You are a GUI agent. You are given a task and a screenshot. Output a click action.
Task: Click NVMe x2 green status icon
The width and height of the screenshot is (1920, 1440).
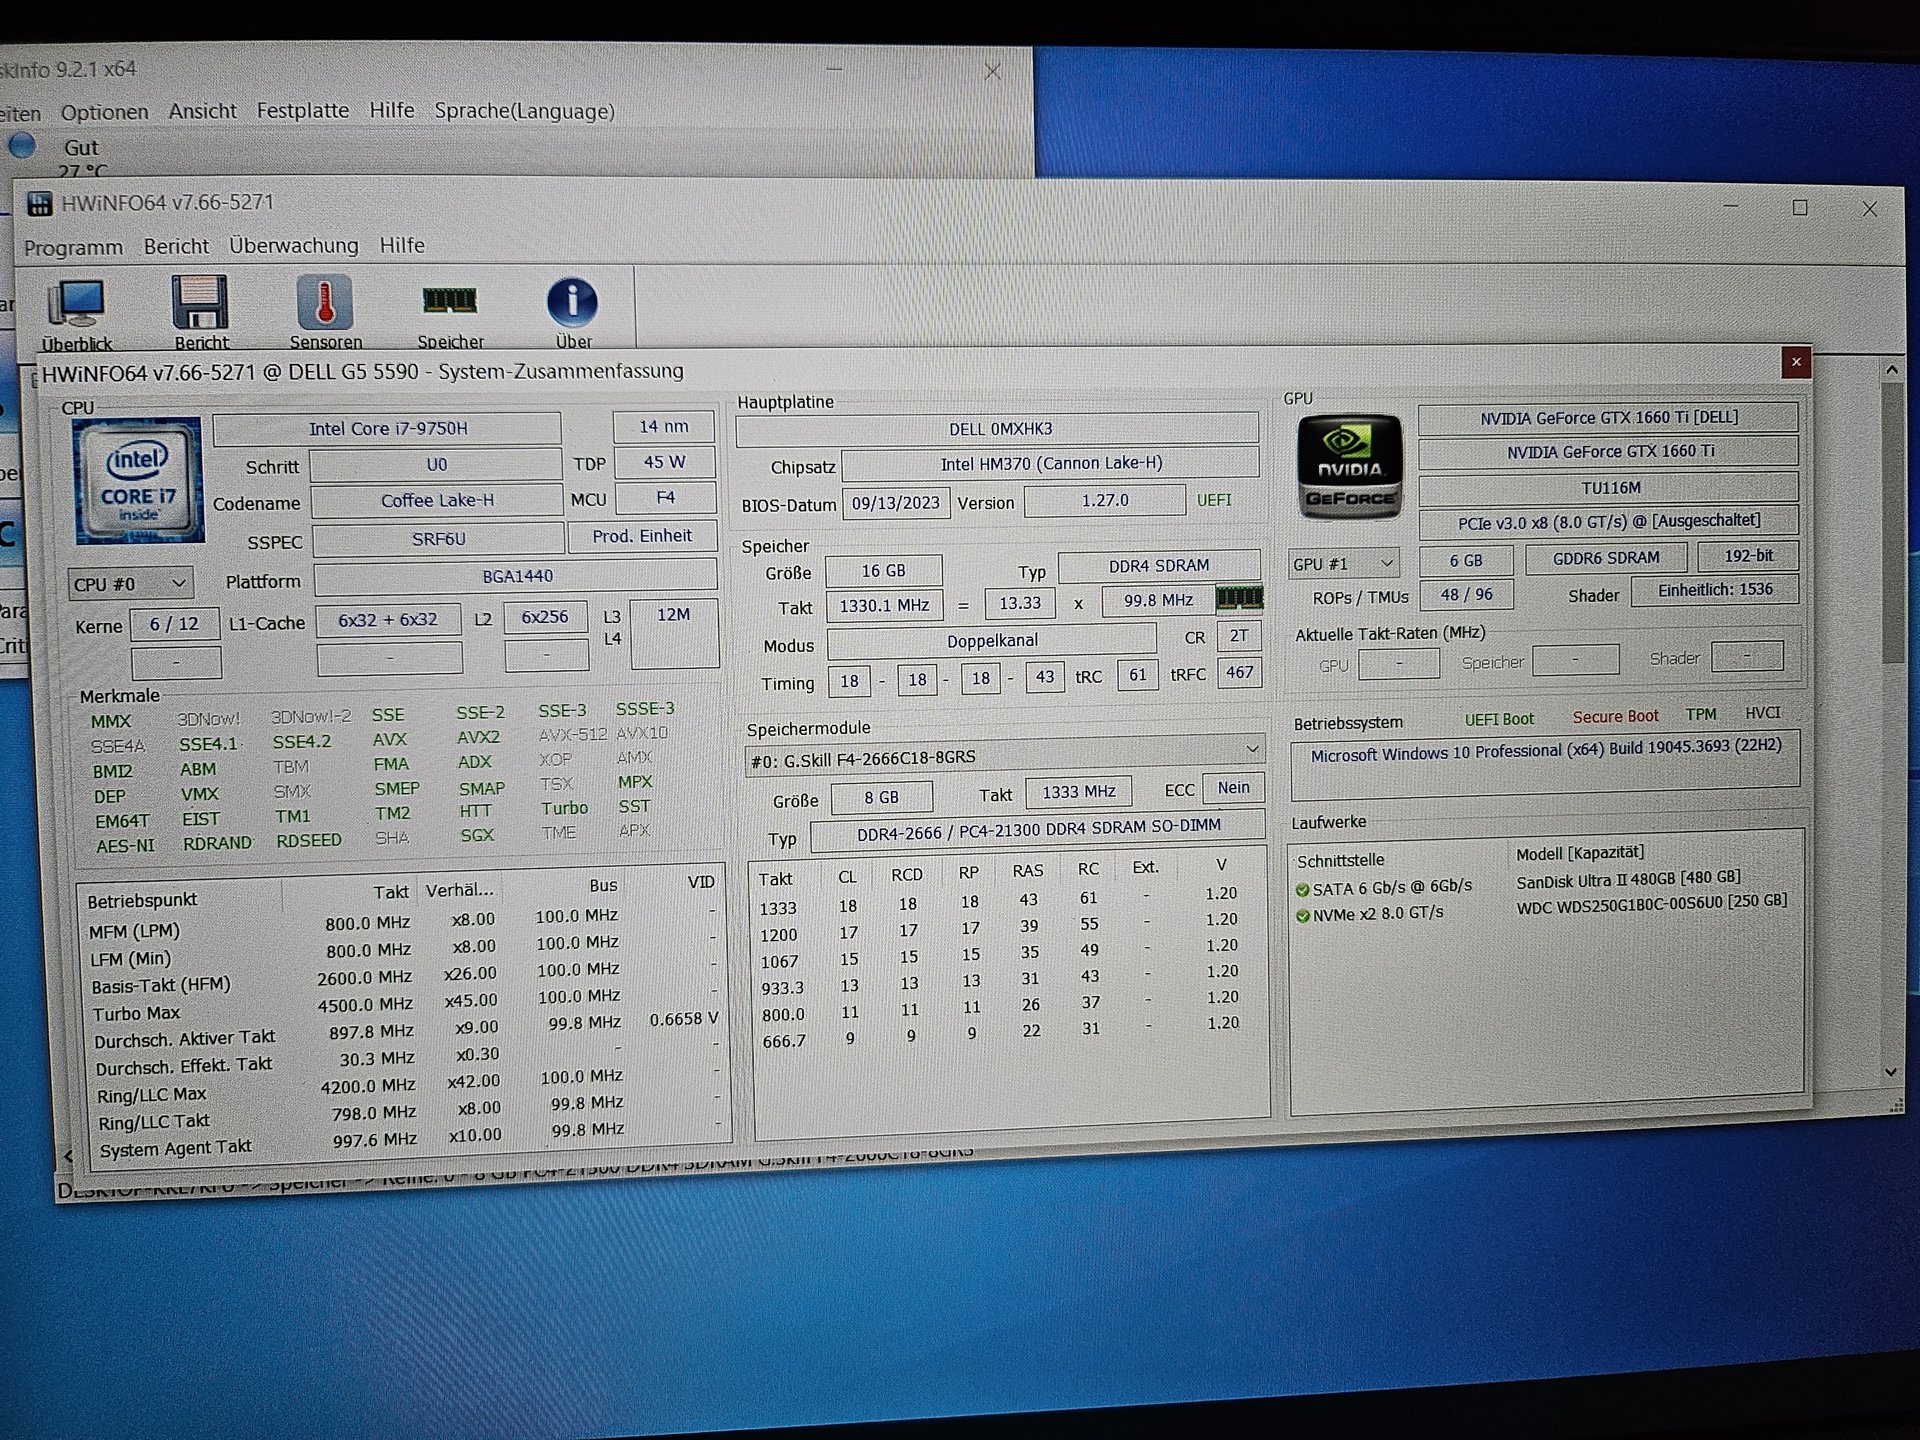[x=1302, y=916]
